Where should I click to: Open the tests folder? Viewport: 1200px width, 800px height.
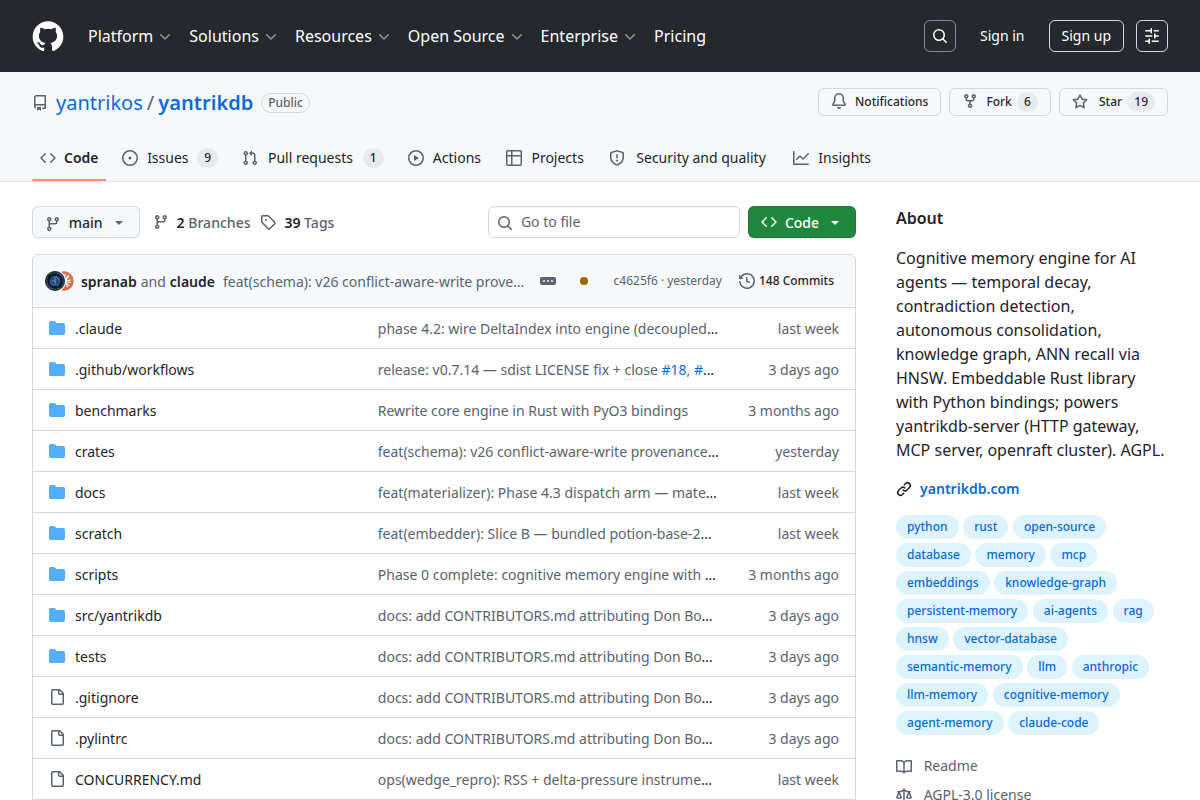click(91, 657)
